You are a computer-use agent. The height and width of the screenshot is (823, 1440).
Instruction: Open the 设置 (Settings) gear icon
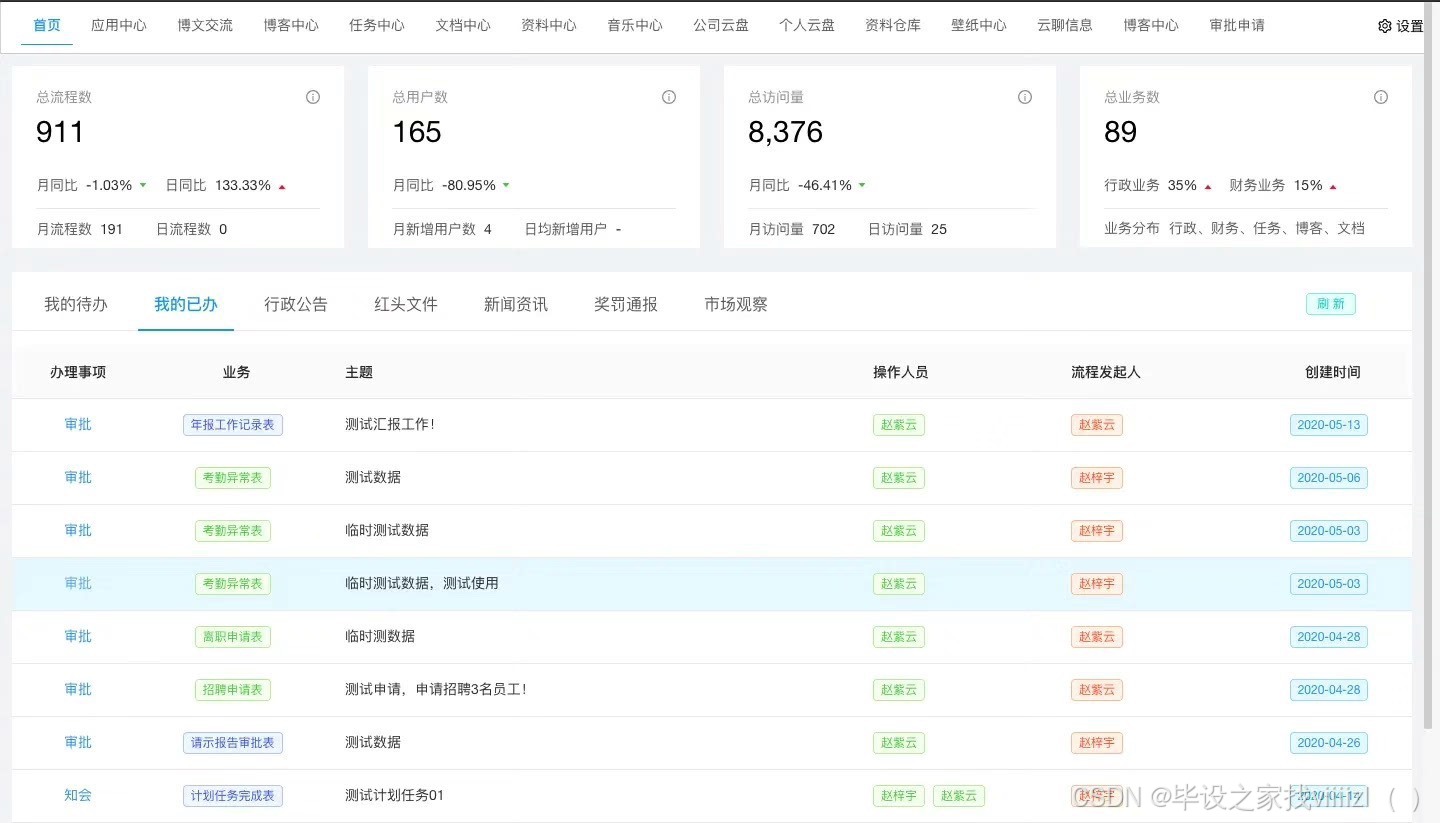pos(1385,26)
